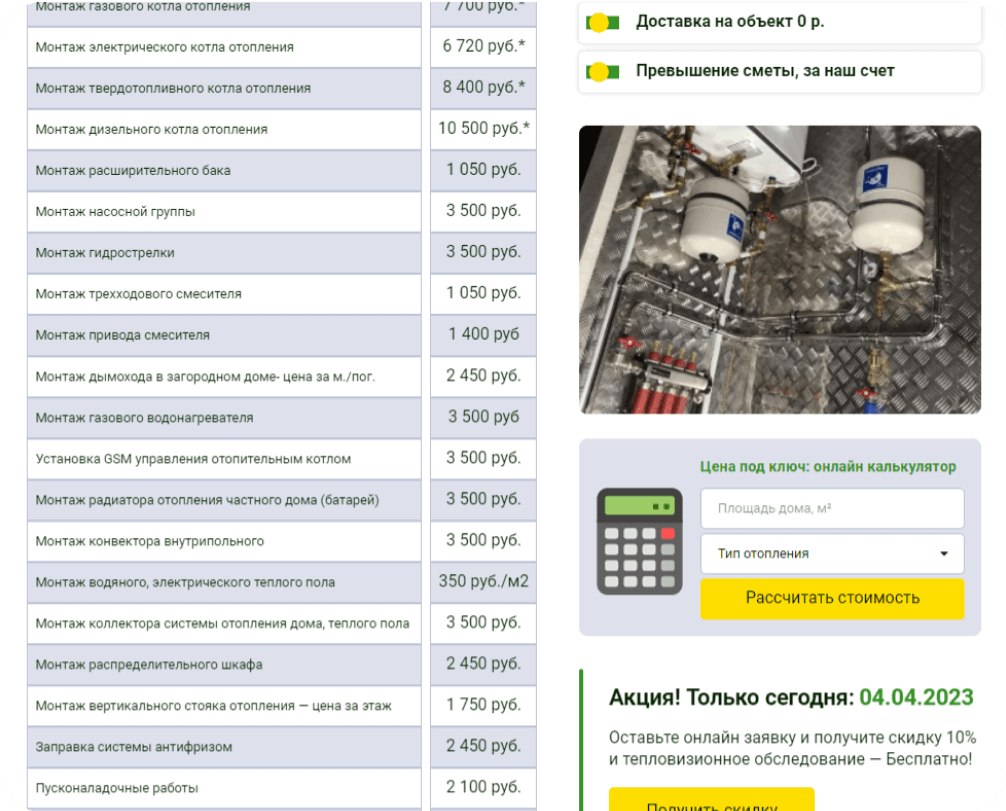Click the "10 500 руб.*" diesel boiler price

tap(483, 128)
